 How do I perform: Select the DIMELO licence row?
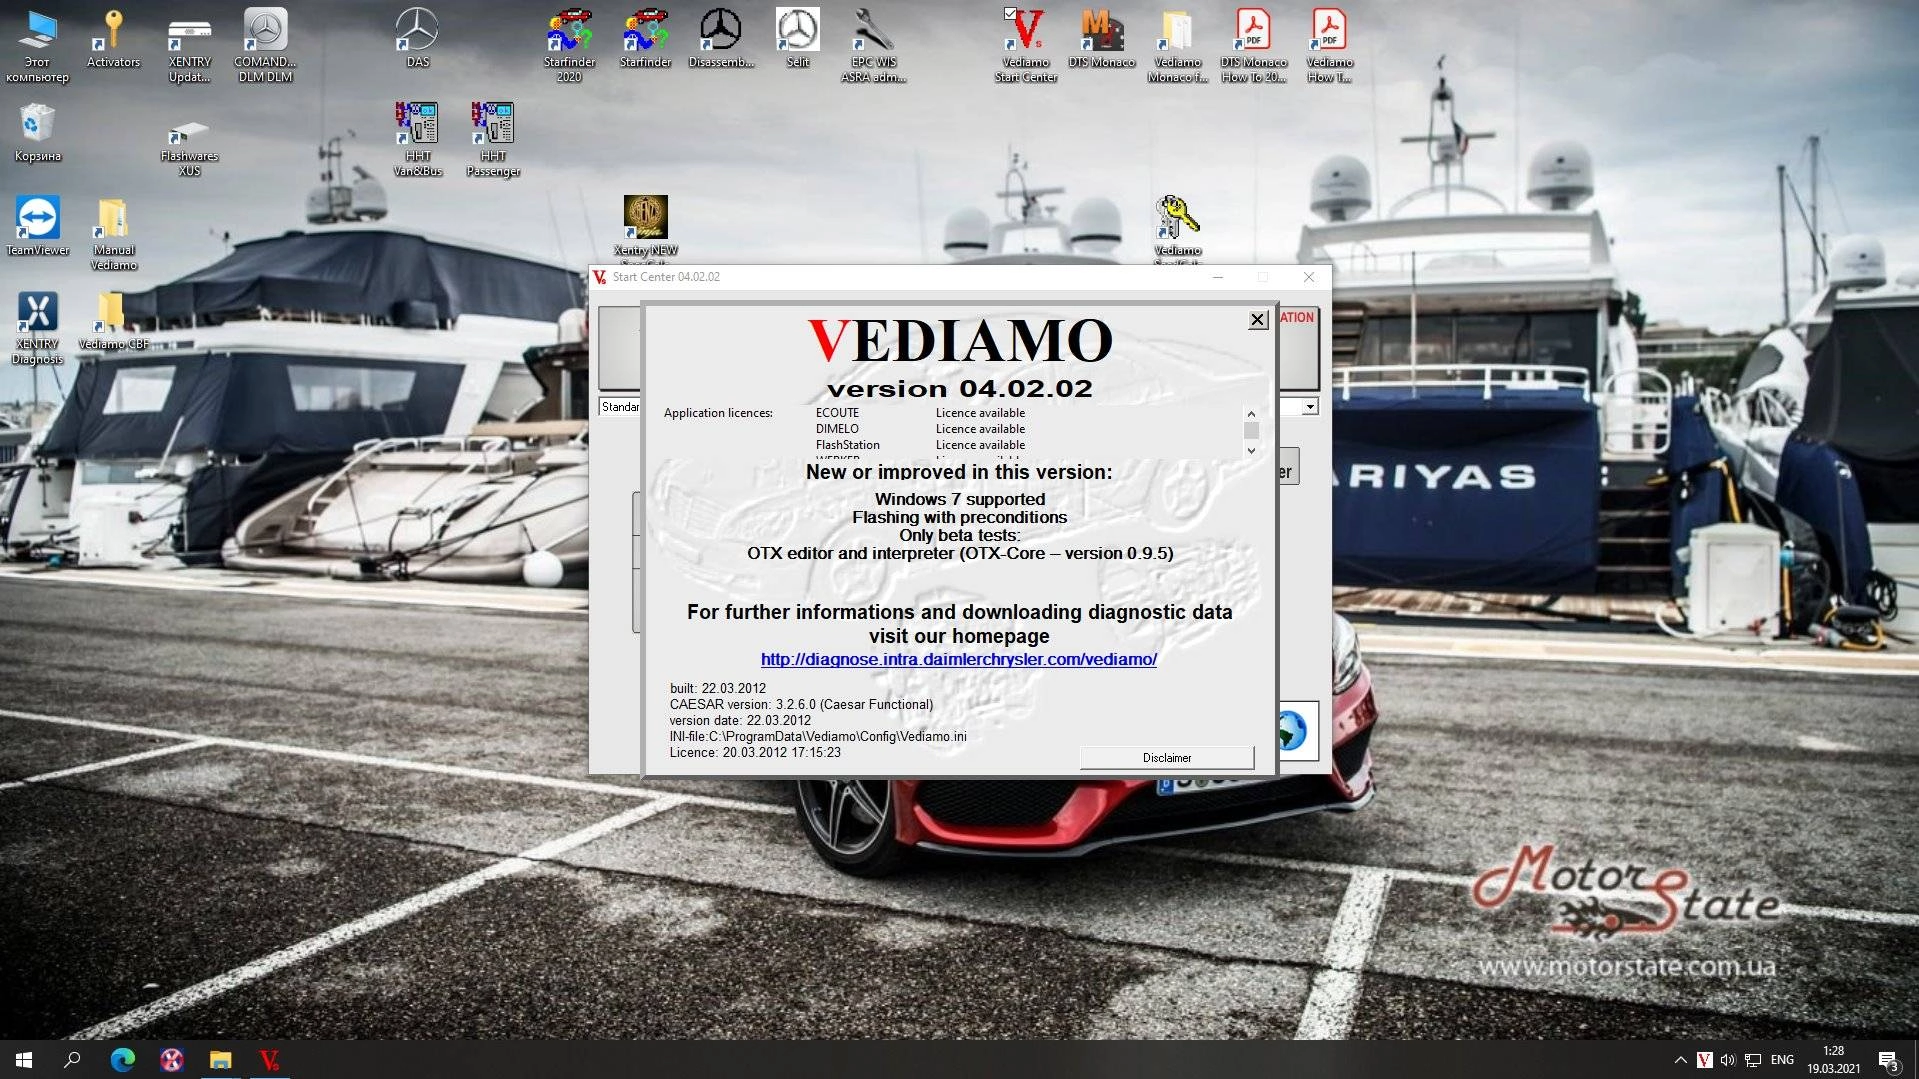(920, 429)
